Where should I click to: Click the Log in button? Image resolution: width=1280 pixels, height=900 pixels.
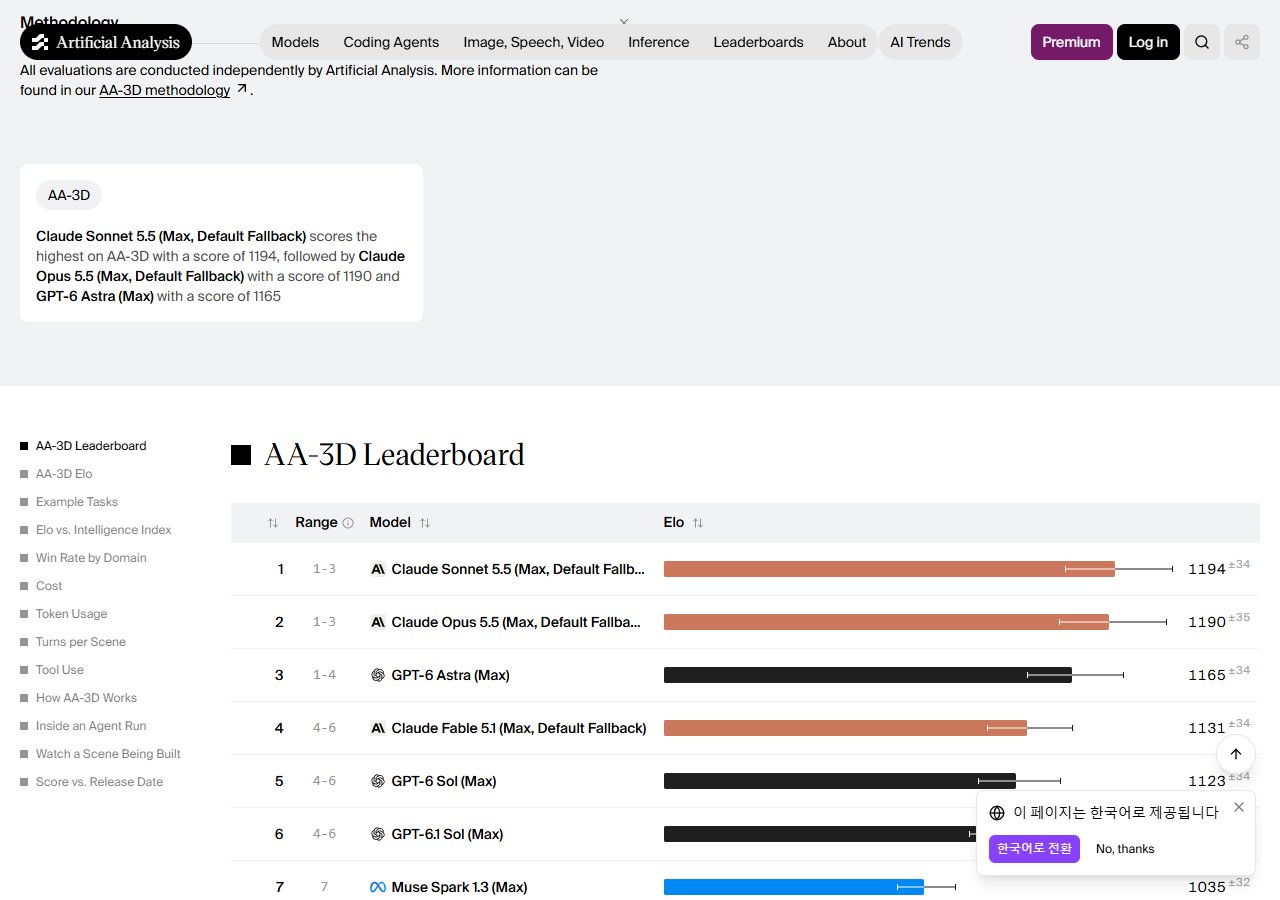point(1148,42)
